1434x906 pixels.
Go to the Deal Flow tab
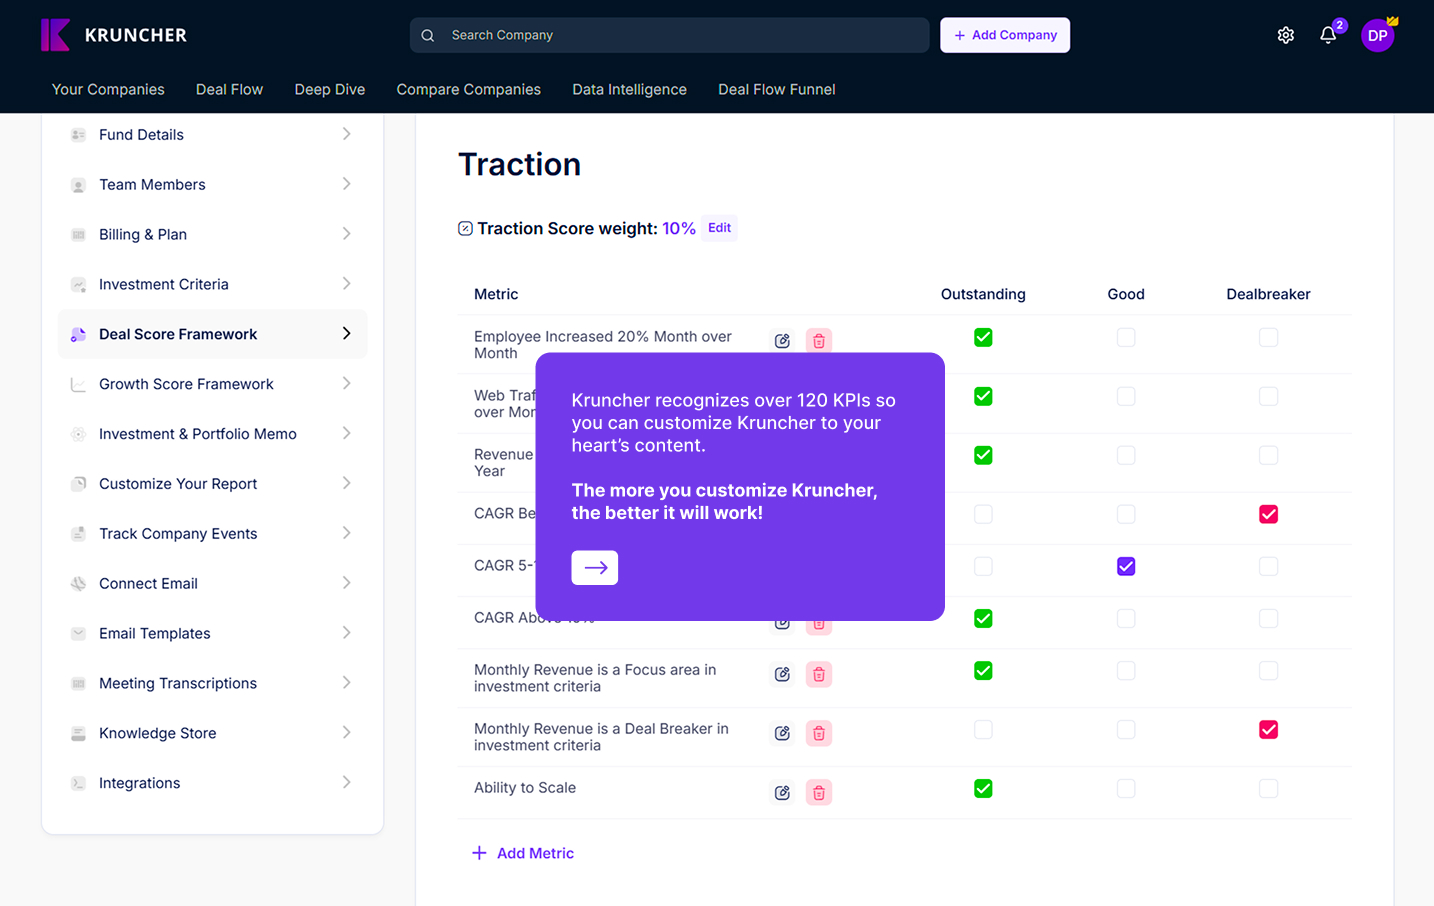(229, 90)
